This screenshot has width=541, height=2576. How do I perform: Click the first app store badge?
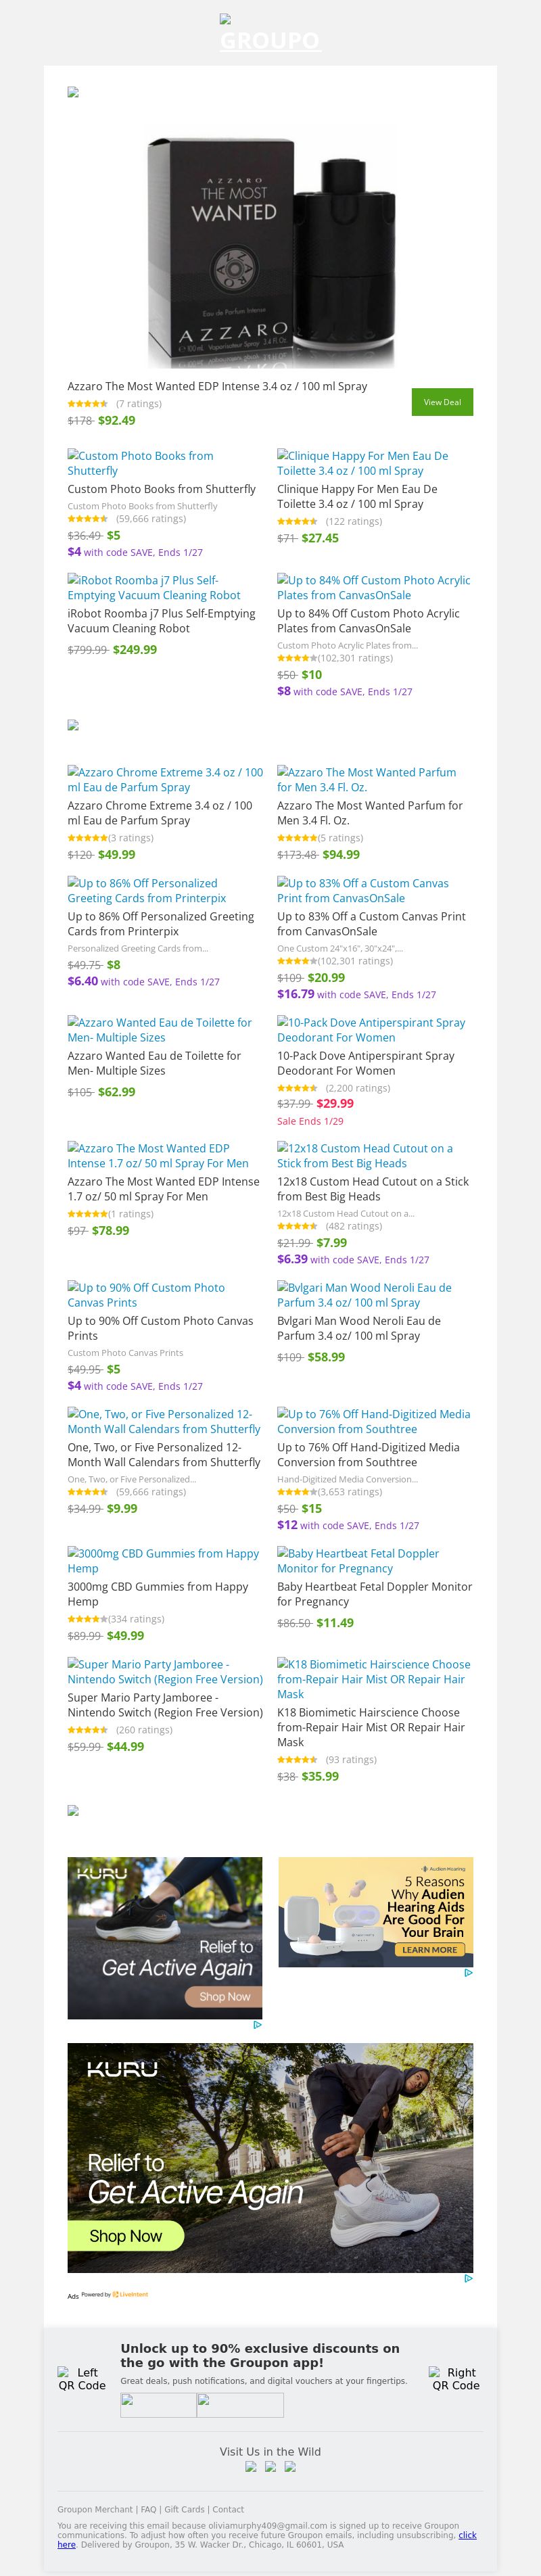(x=158, y=2405)
